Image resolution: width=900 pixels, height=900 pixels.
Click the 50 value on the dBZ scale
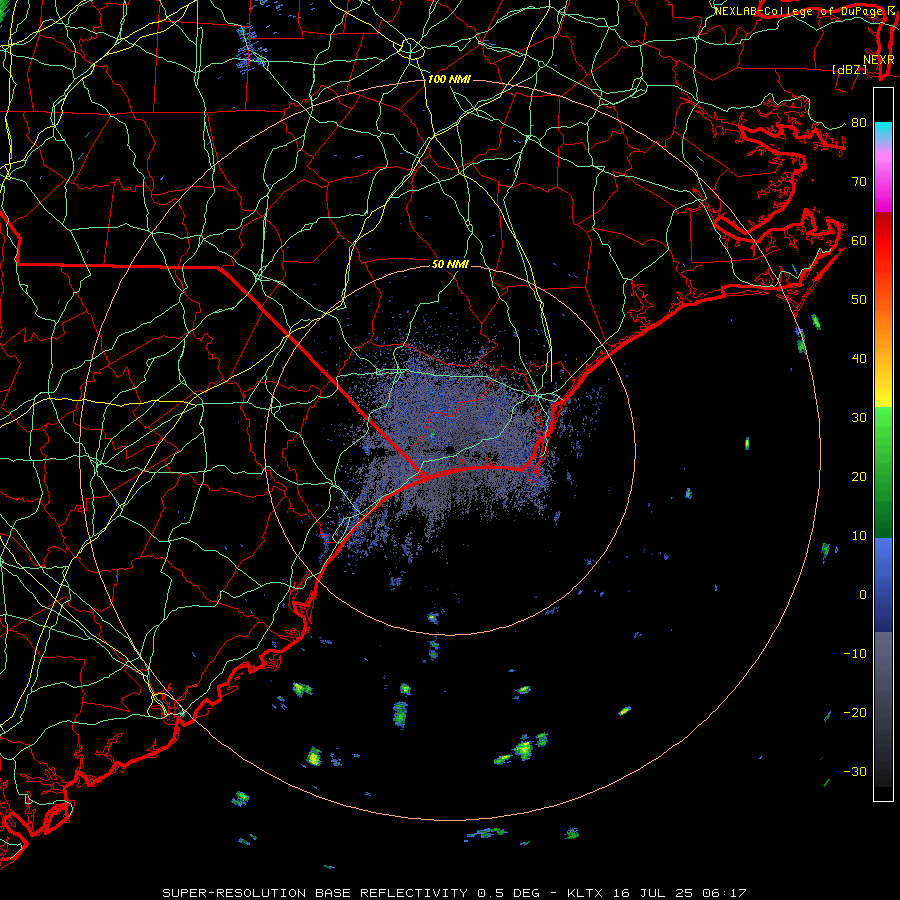[x=859, y=300]
